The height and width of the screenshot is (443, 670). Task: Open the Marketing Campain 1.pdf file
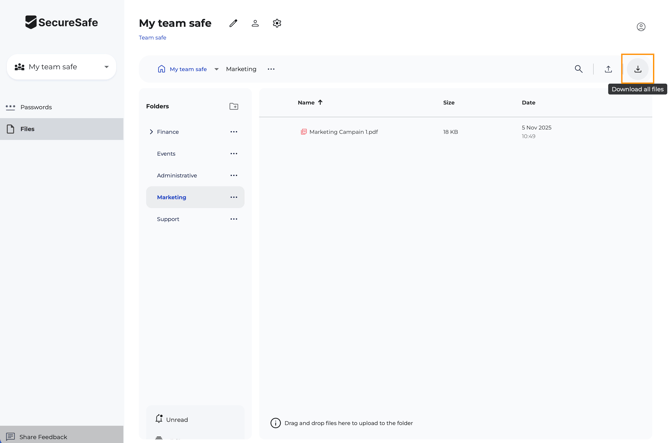tap(343, 132)
